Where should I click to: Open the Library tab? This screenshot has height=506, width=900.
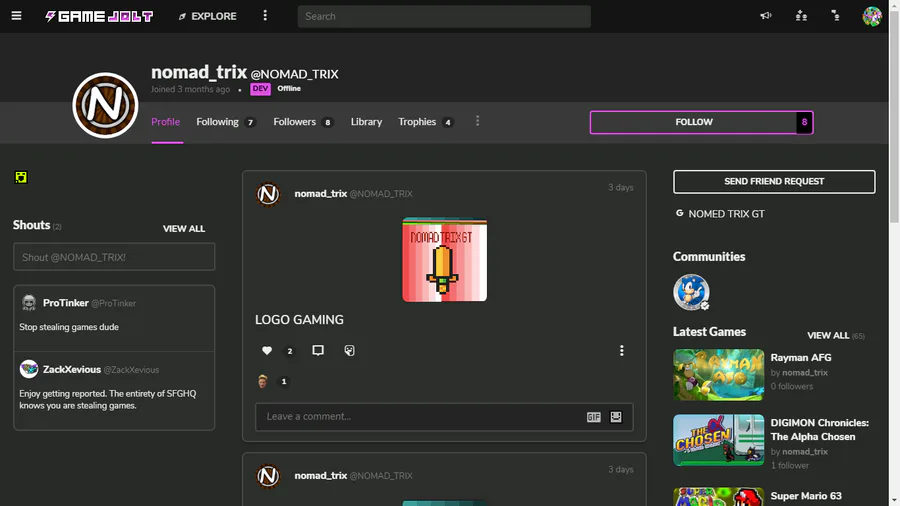[366, 122]
